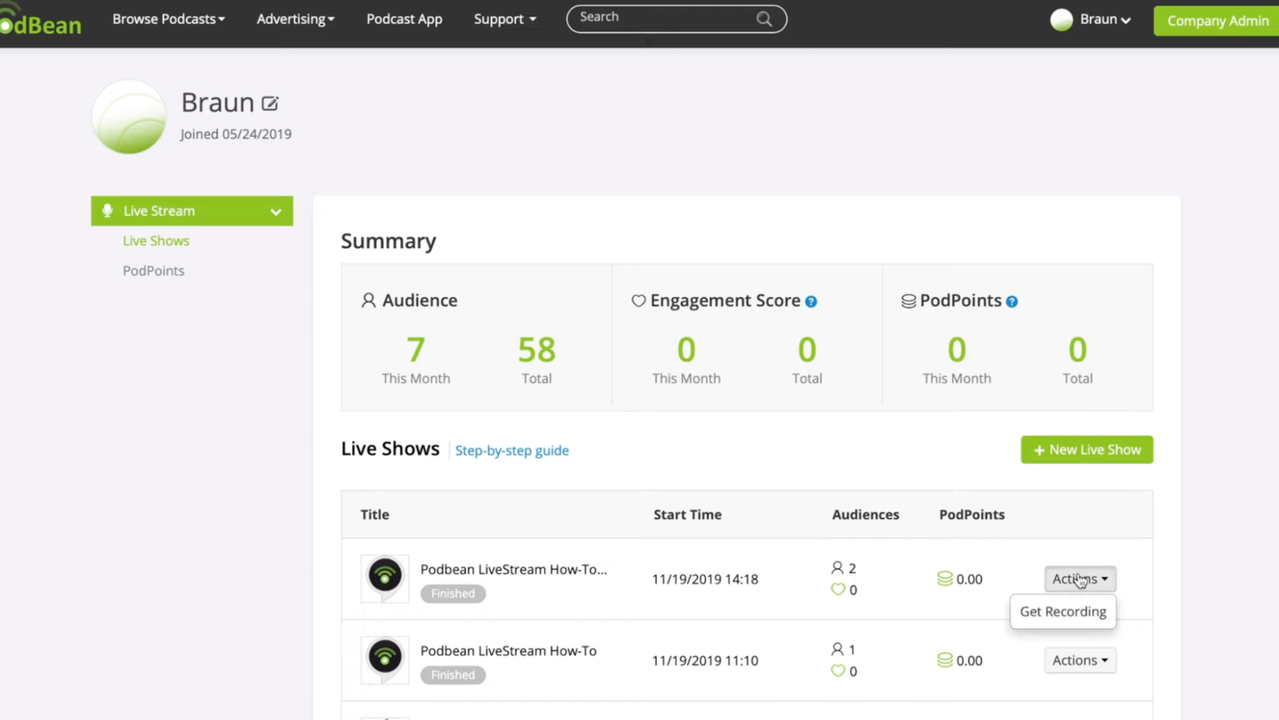Open the Advertising dropdown menu
Image resolution: width=1279 pixels, height=720 pixels.
tap(295, 19)
